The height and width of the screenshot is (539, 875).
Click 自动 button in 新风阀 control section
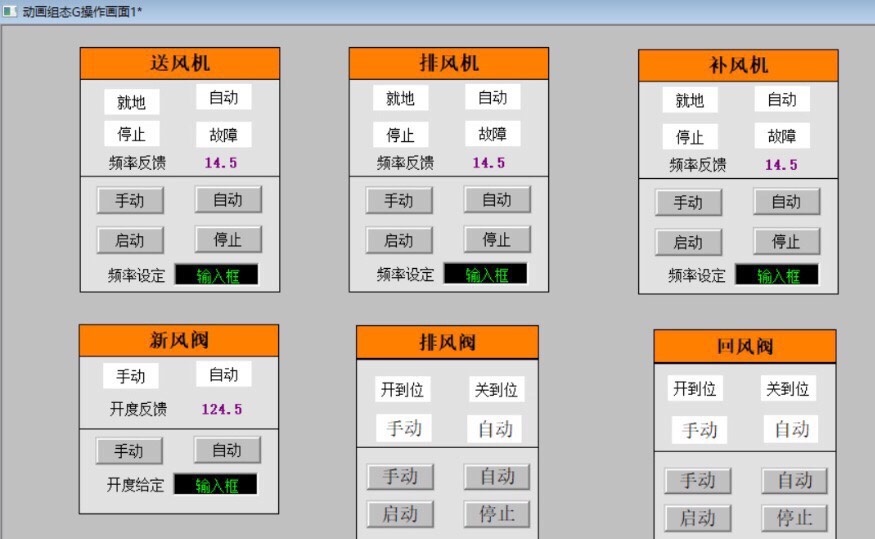point(227,450)
